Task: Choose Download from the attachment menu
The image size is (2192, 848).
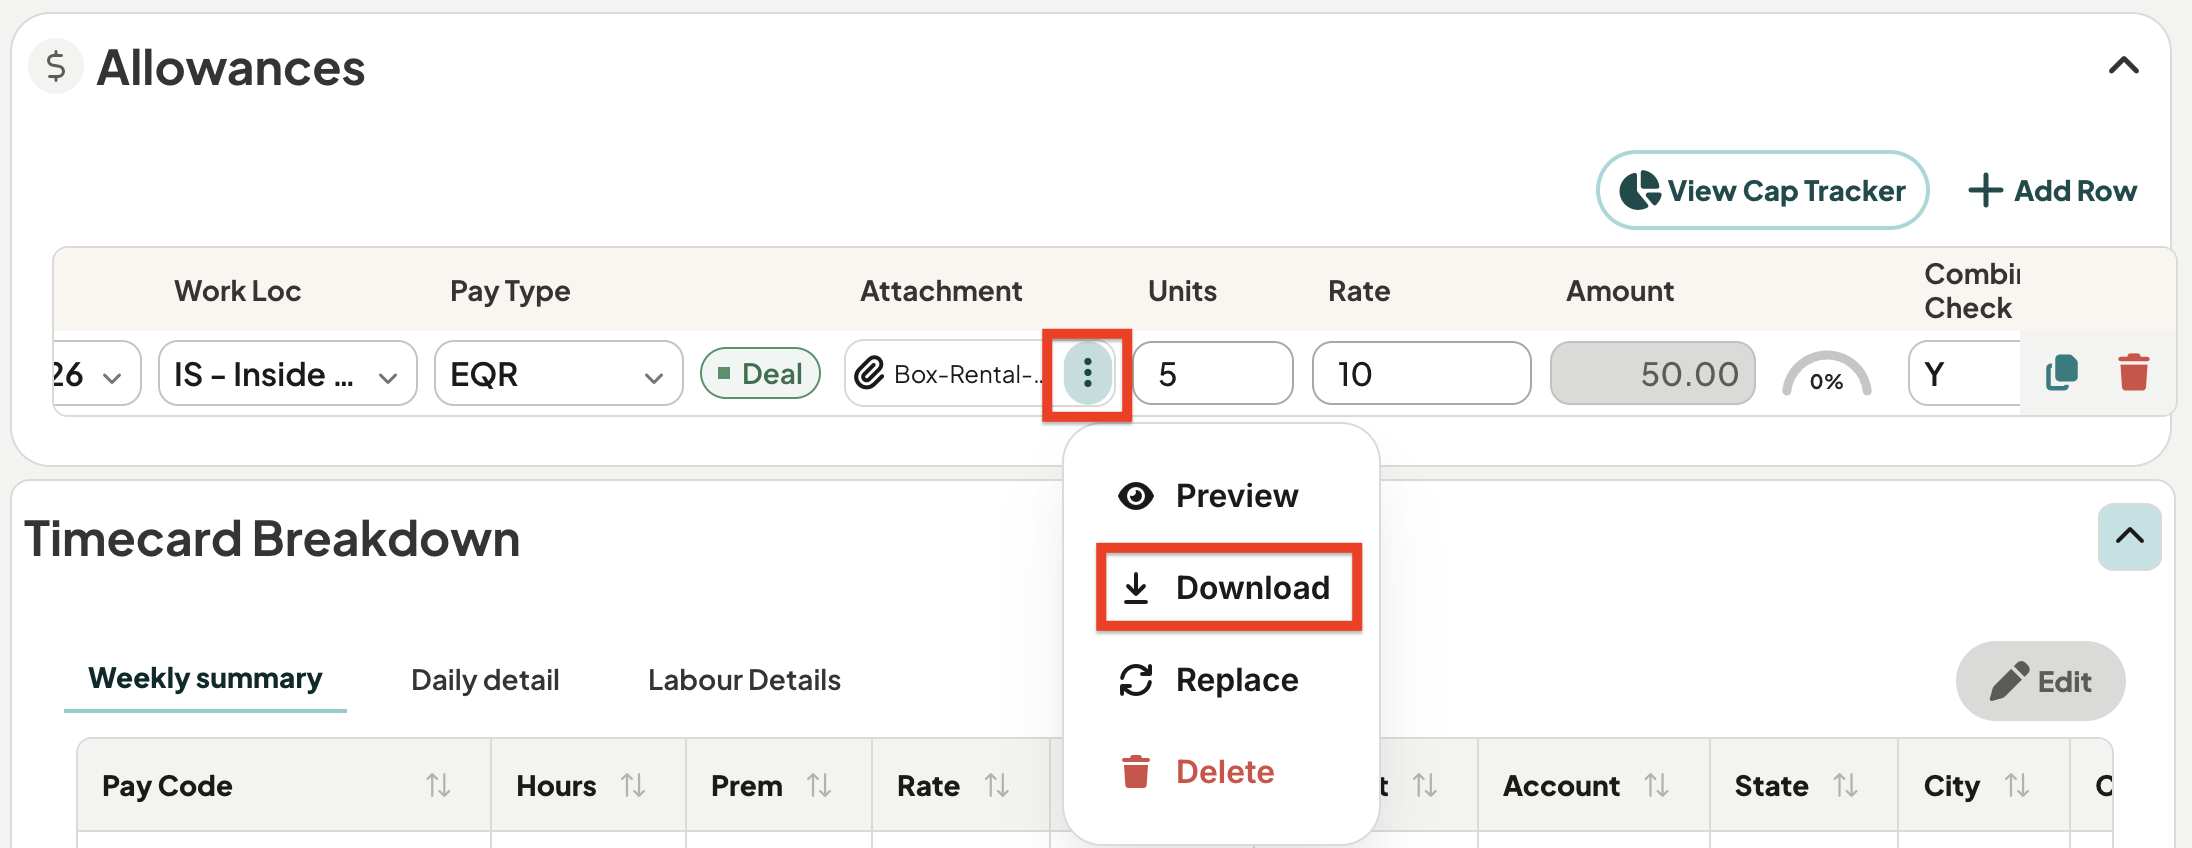Action: [1229, 588]
